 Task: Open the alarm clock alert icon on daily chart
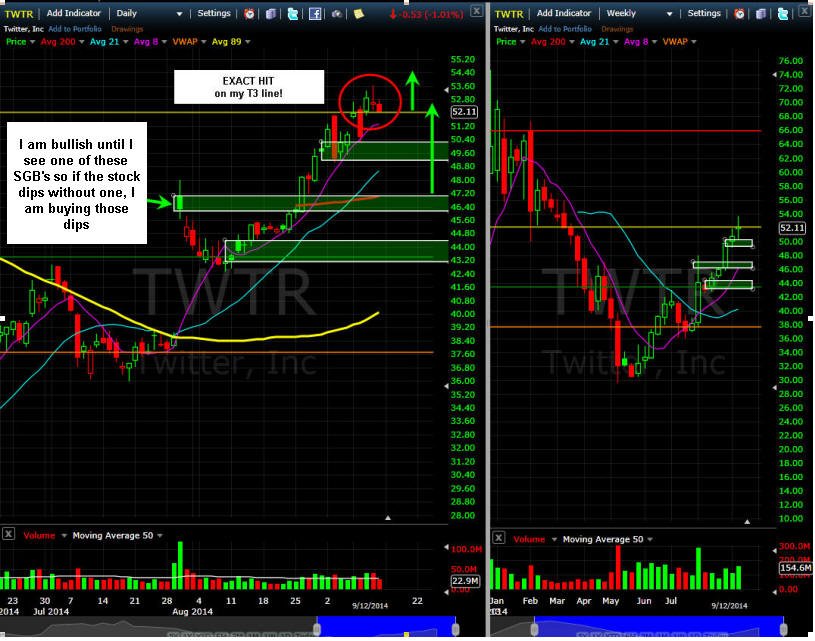click(x=249, y=14)
